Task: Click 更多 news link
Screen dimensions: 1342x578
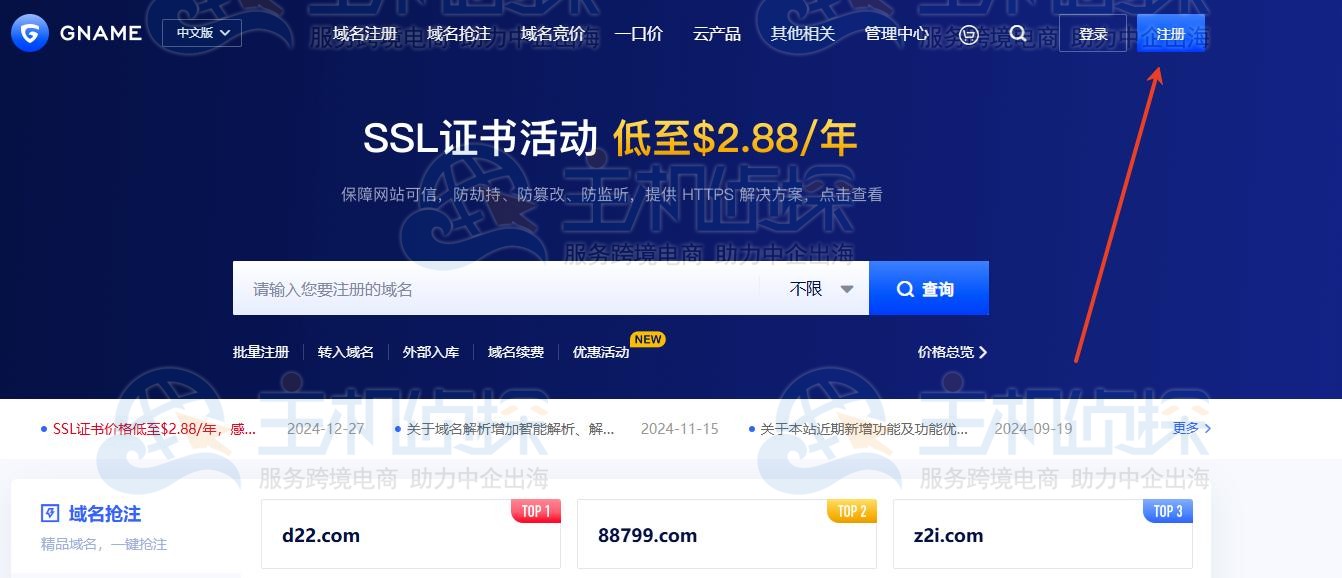Action: [1192, 428]
